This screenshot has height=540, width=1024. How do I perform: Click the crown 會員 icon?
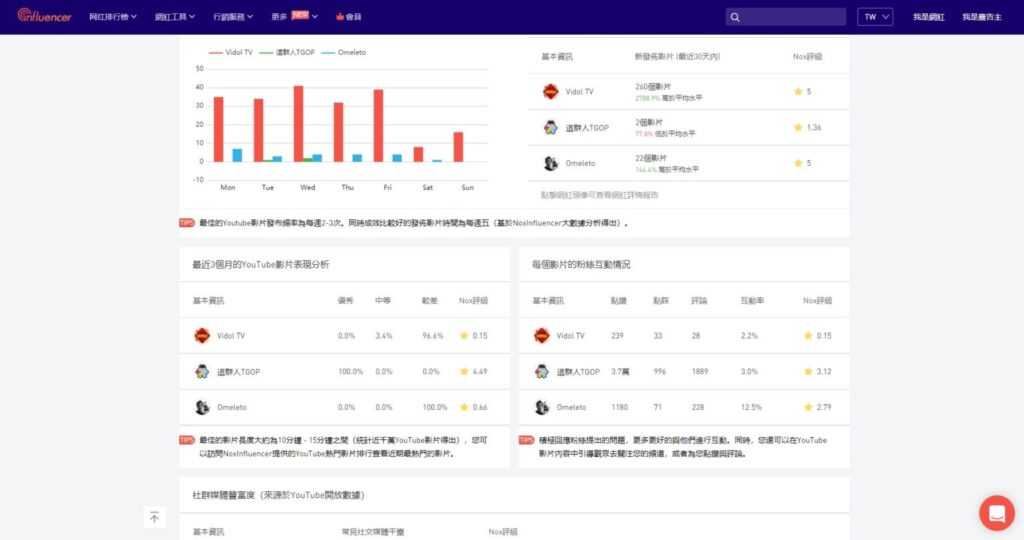point(341,17)
